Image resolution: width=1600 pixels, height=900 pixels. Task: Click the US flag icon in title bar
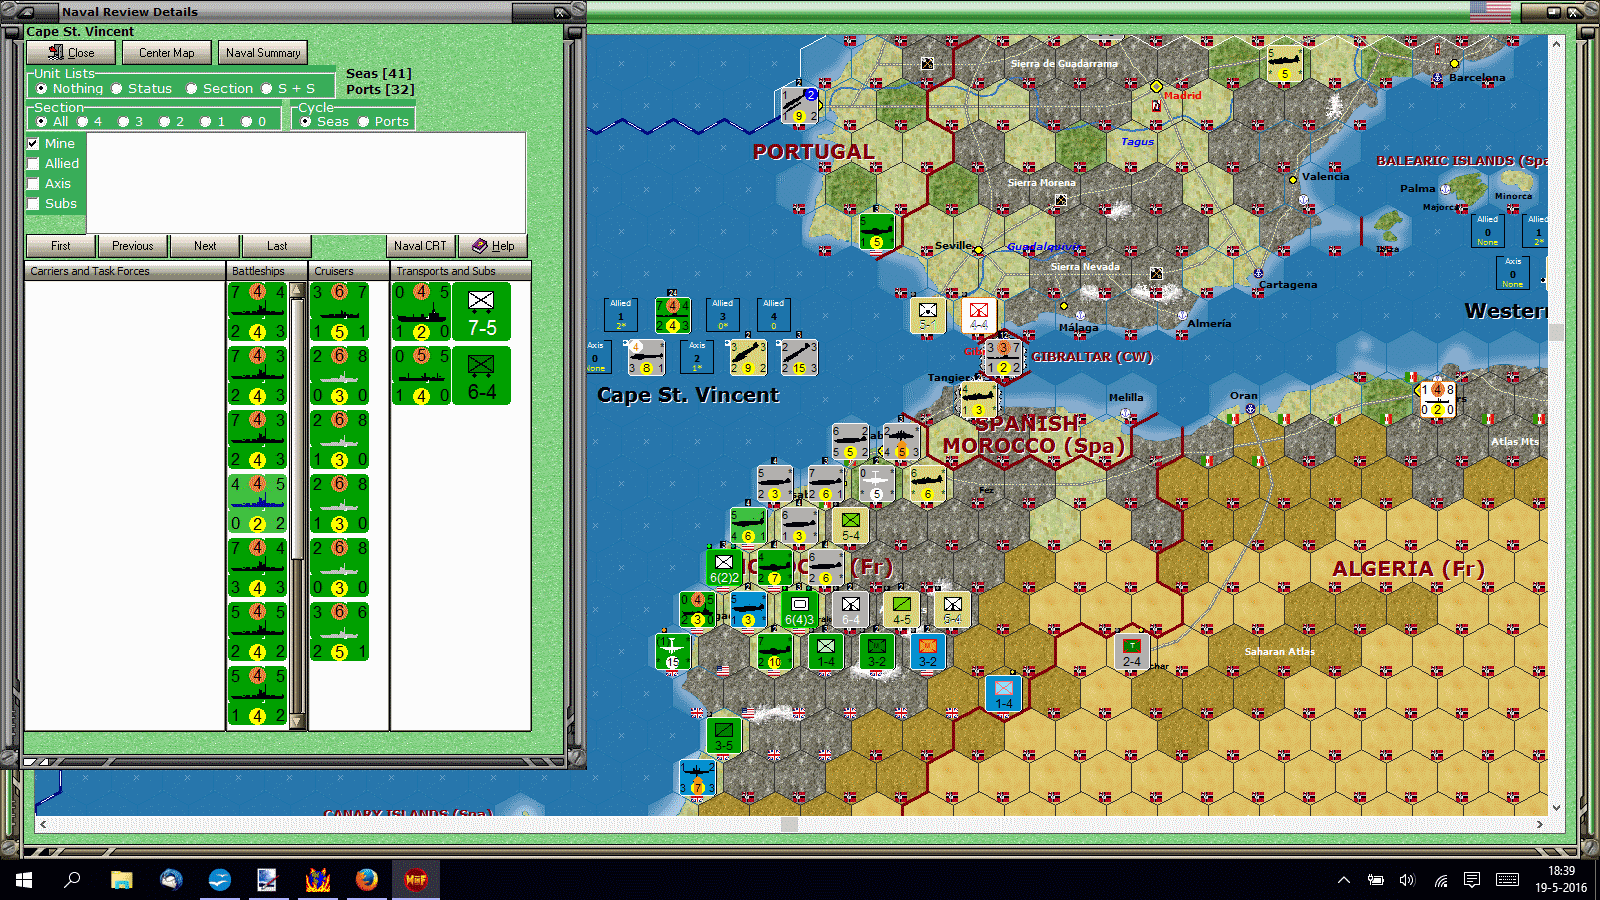pos(1490,12)
